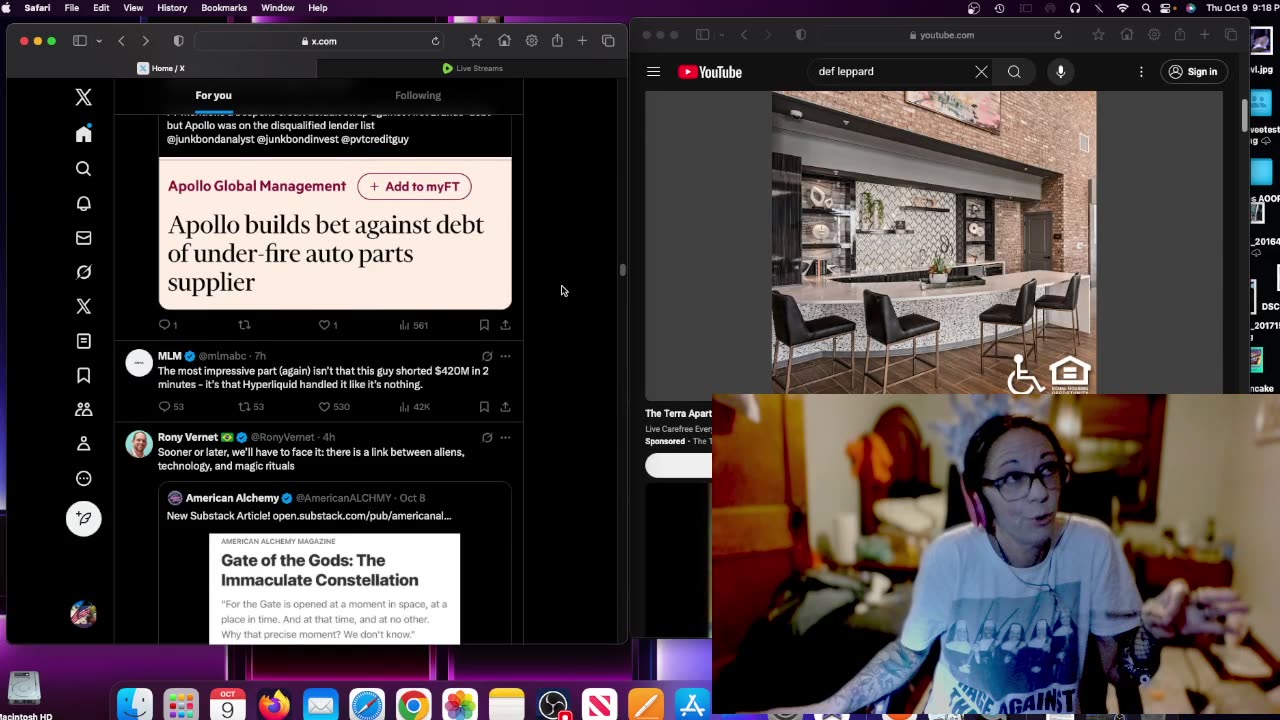This screenshot has height=720, width=1280.
Task: Open the Bookmarks menu in the menu bar
Action: tap(224, 8)
